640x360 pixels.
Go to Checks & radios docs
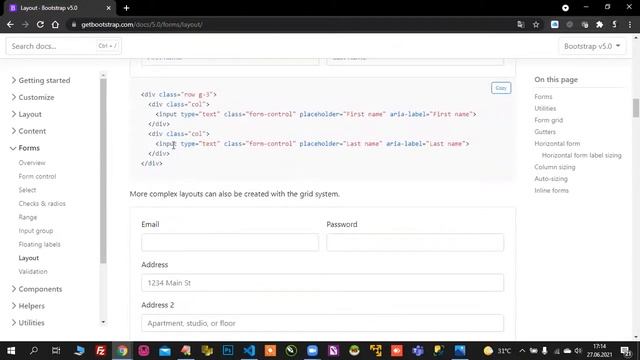click(x=42, y=203)
